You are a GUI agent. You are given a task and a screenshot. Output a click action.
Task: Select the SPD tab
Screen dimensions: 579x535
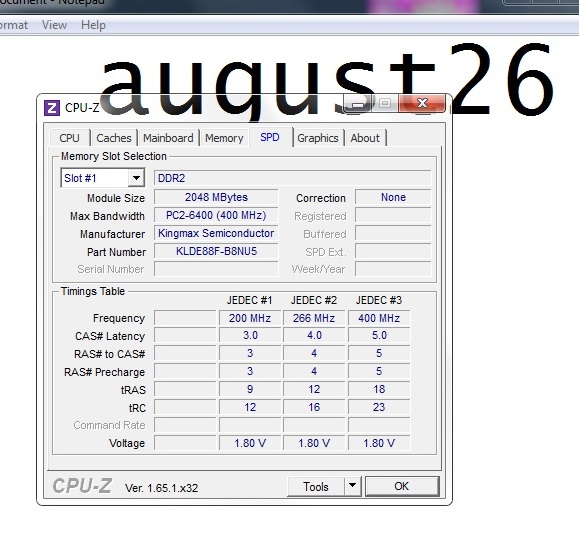[270, 137]
